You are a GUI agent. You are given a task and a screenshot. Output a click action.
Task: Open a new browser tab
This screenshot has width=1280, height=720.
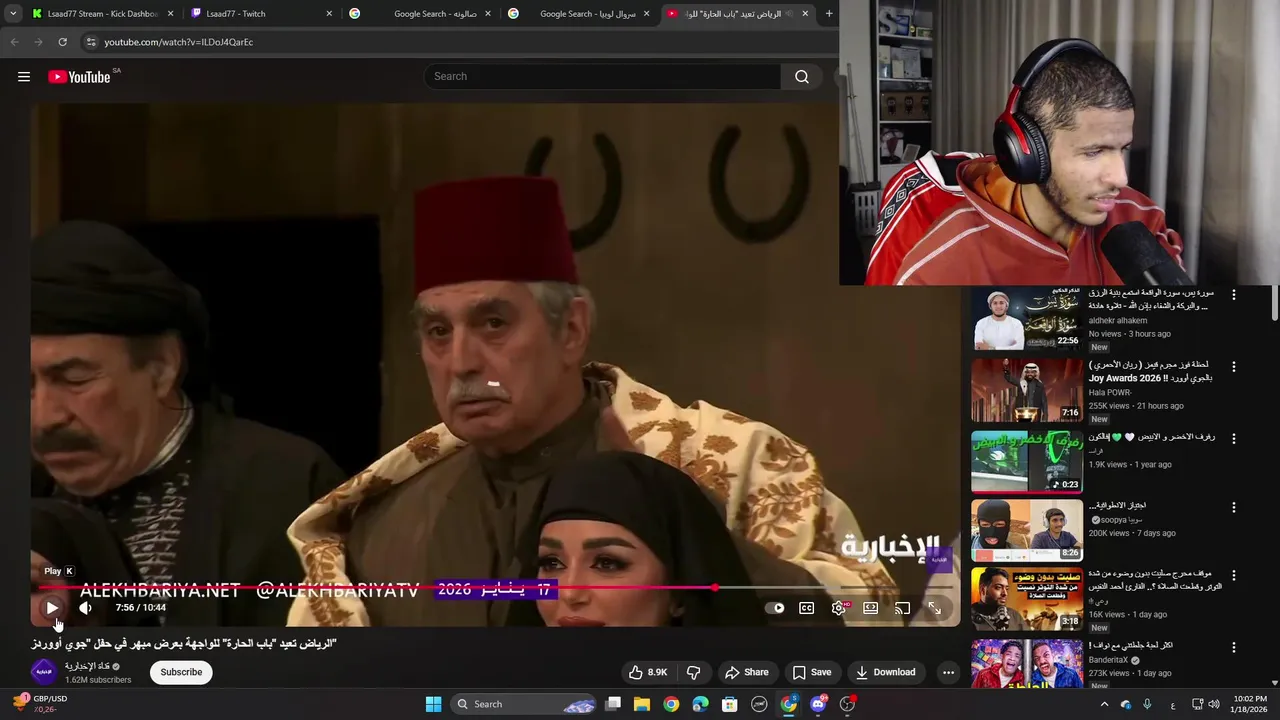pyautogui.click(x=829, y=14)
